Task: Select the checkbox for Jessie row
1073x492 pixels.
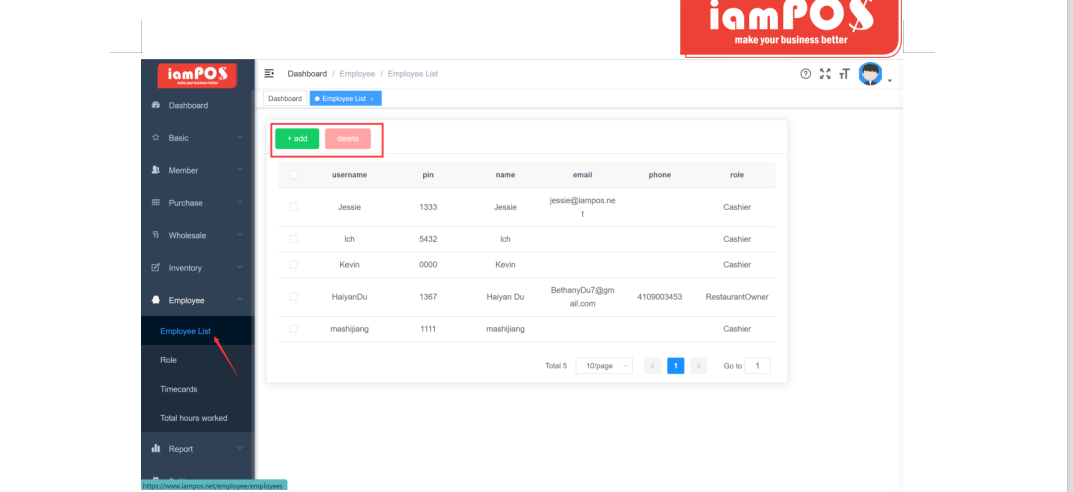Action: (294, 207)
